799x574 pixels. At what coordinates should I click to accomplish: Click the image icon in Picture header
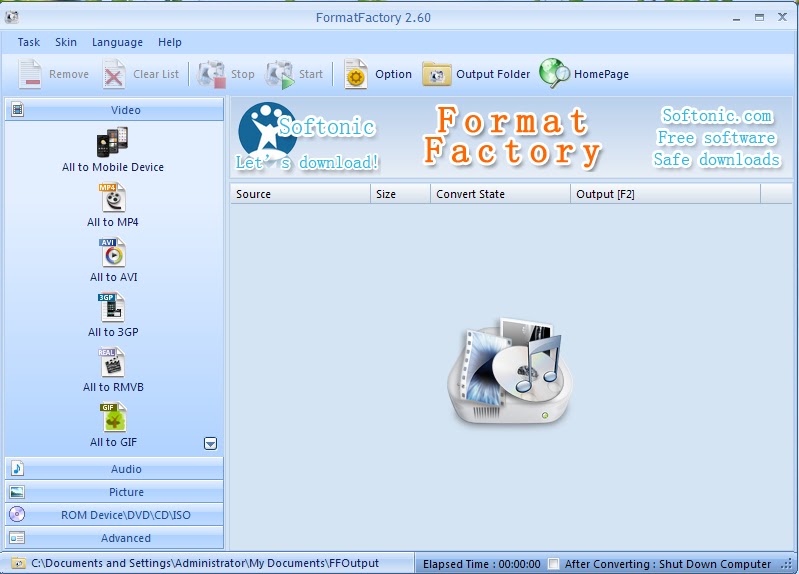17,492
